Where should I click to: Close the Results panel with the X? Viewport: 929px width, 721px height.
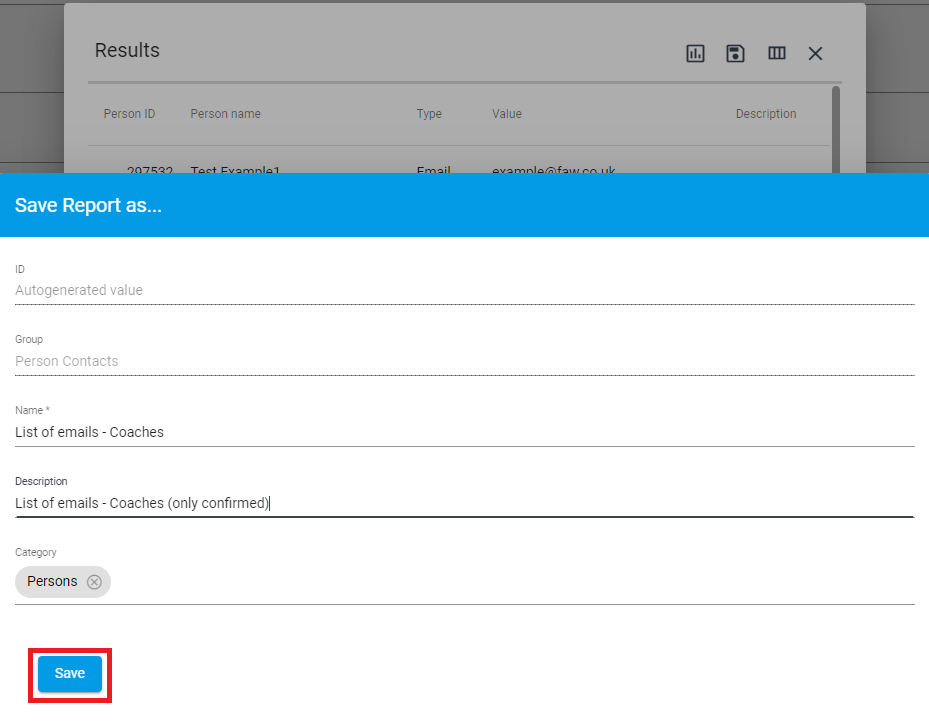click(815, 54)
